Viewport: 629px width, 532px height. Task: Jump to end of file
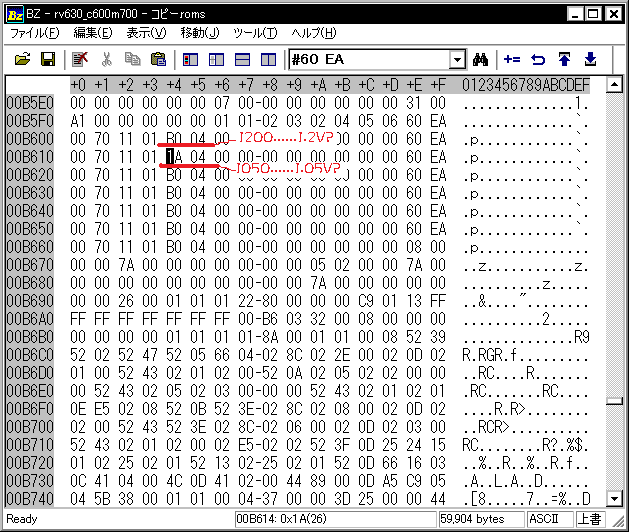click(x=590, y=59)
